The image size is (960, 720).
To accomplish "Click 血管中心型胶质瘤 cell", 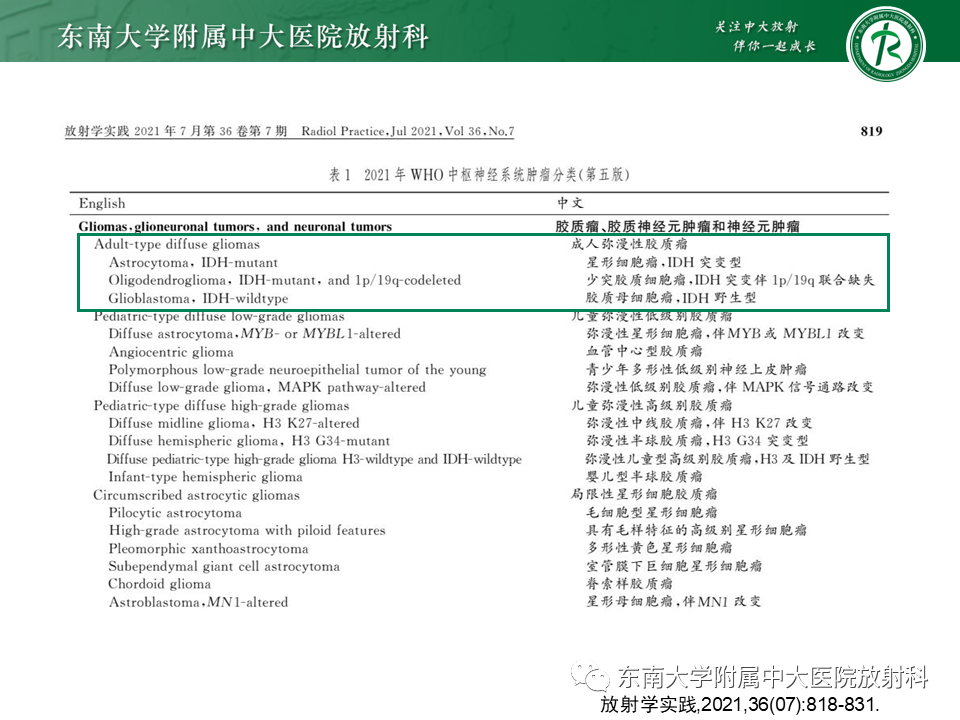I will click(644, 351).
